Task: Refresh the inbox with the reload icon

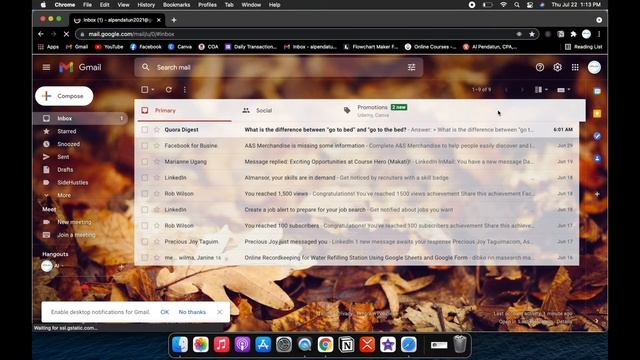Action: (169, 89)
